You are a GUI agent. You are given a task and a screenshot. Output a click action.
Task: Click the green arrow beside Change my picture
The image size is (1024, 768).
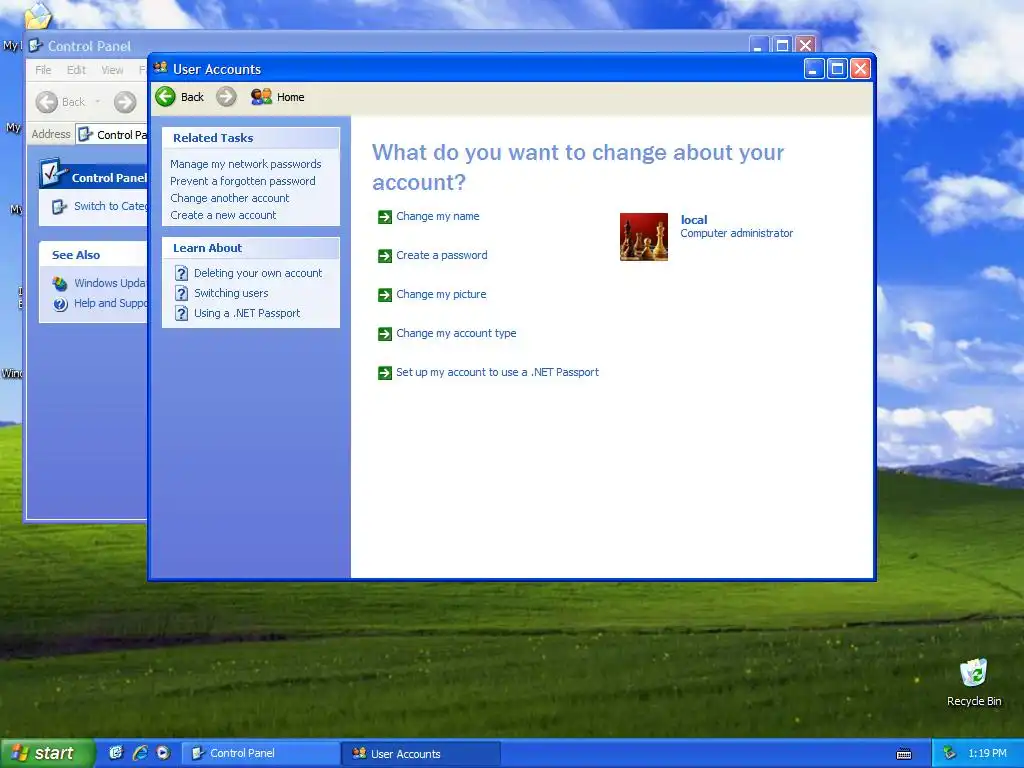click(385, 295)
